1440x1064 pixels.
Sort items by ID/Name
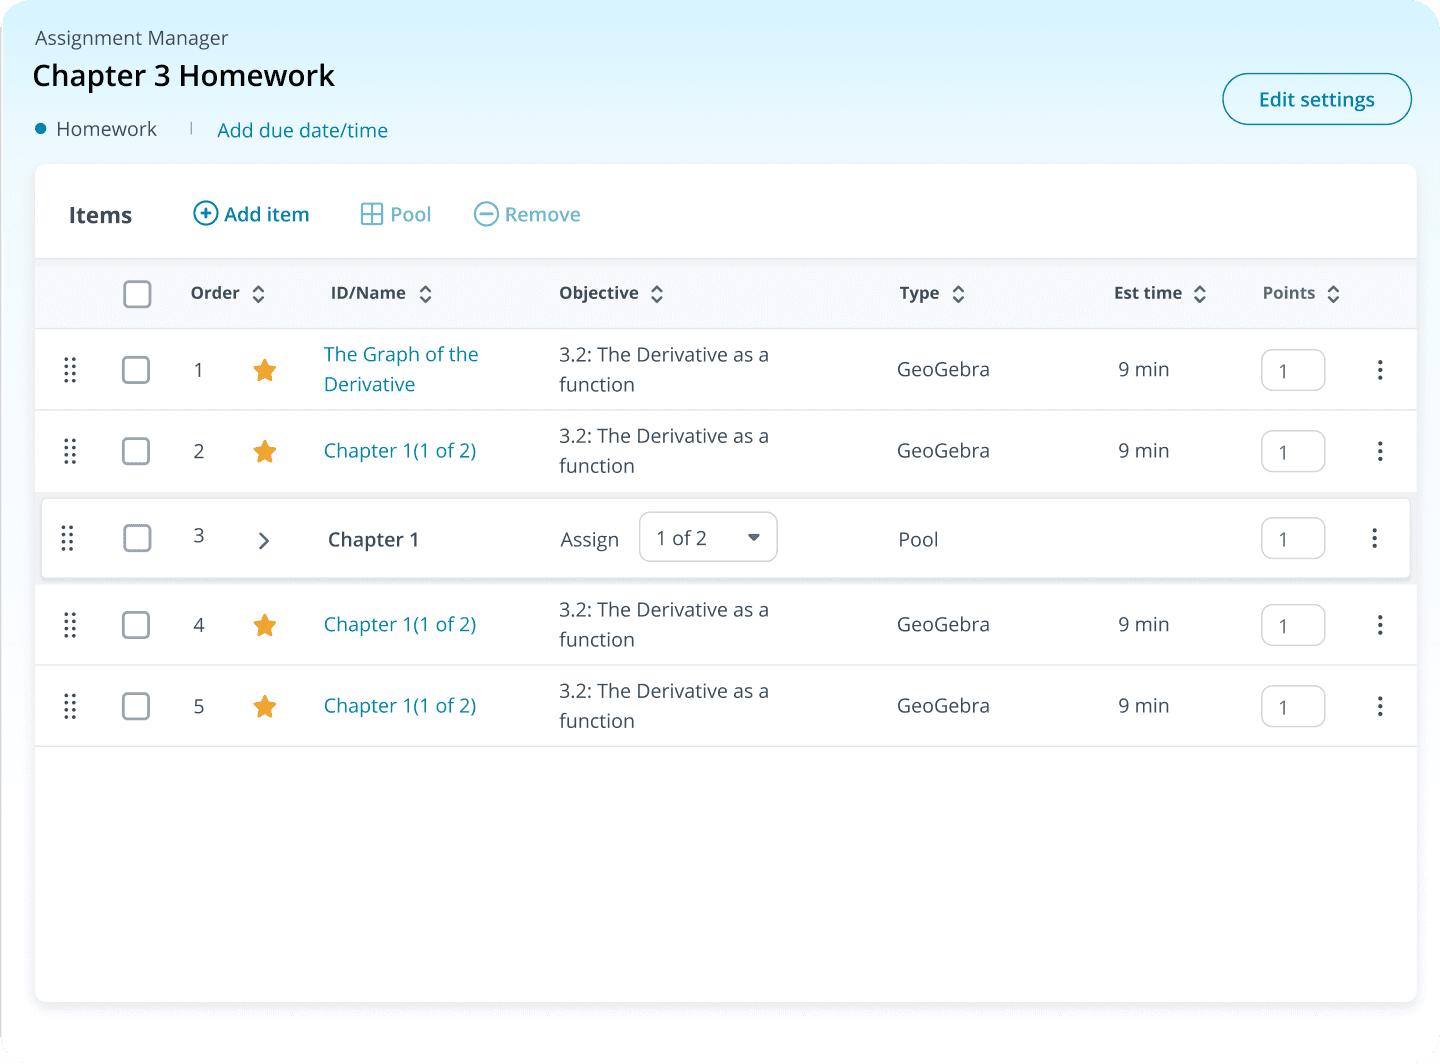click(x=425, y=294)
